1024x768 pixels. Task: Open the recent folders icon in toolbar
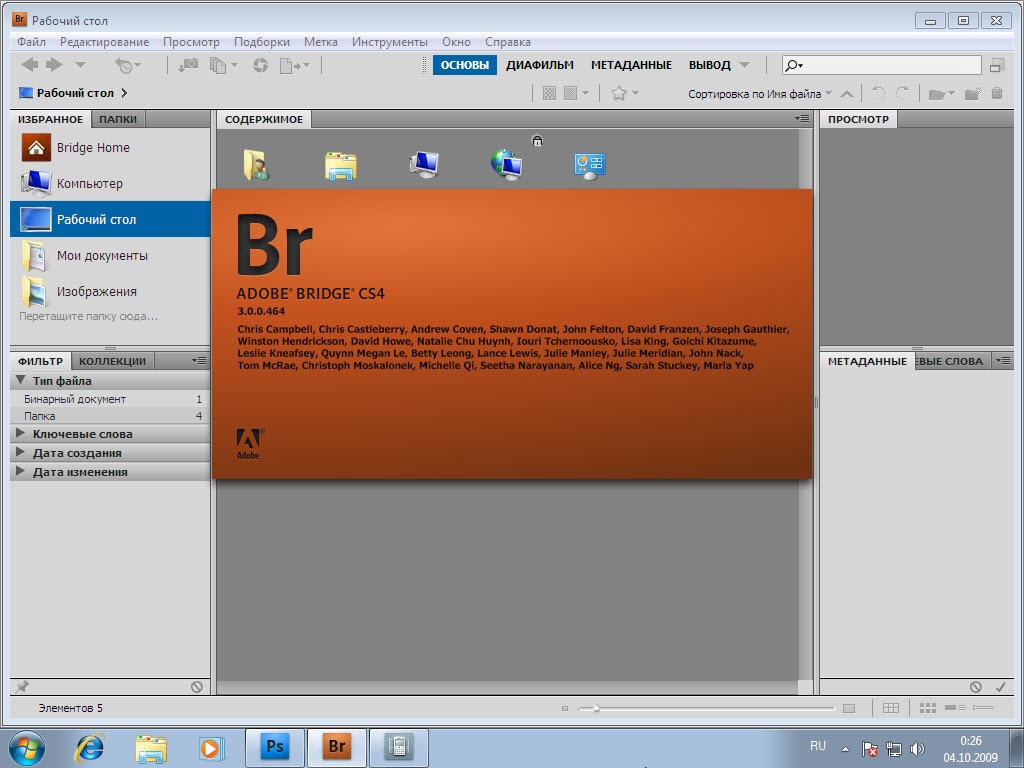click(x=941, y=94)
